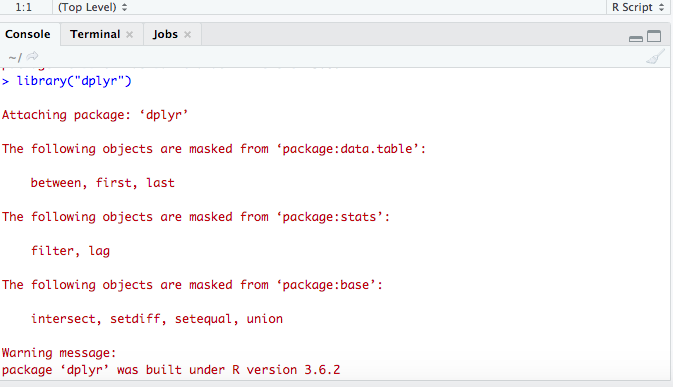Viewport: 673px width, 387px height.
Task: Click the ~/ working directory path
Action: [15, 57]
